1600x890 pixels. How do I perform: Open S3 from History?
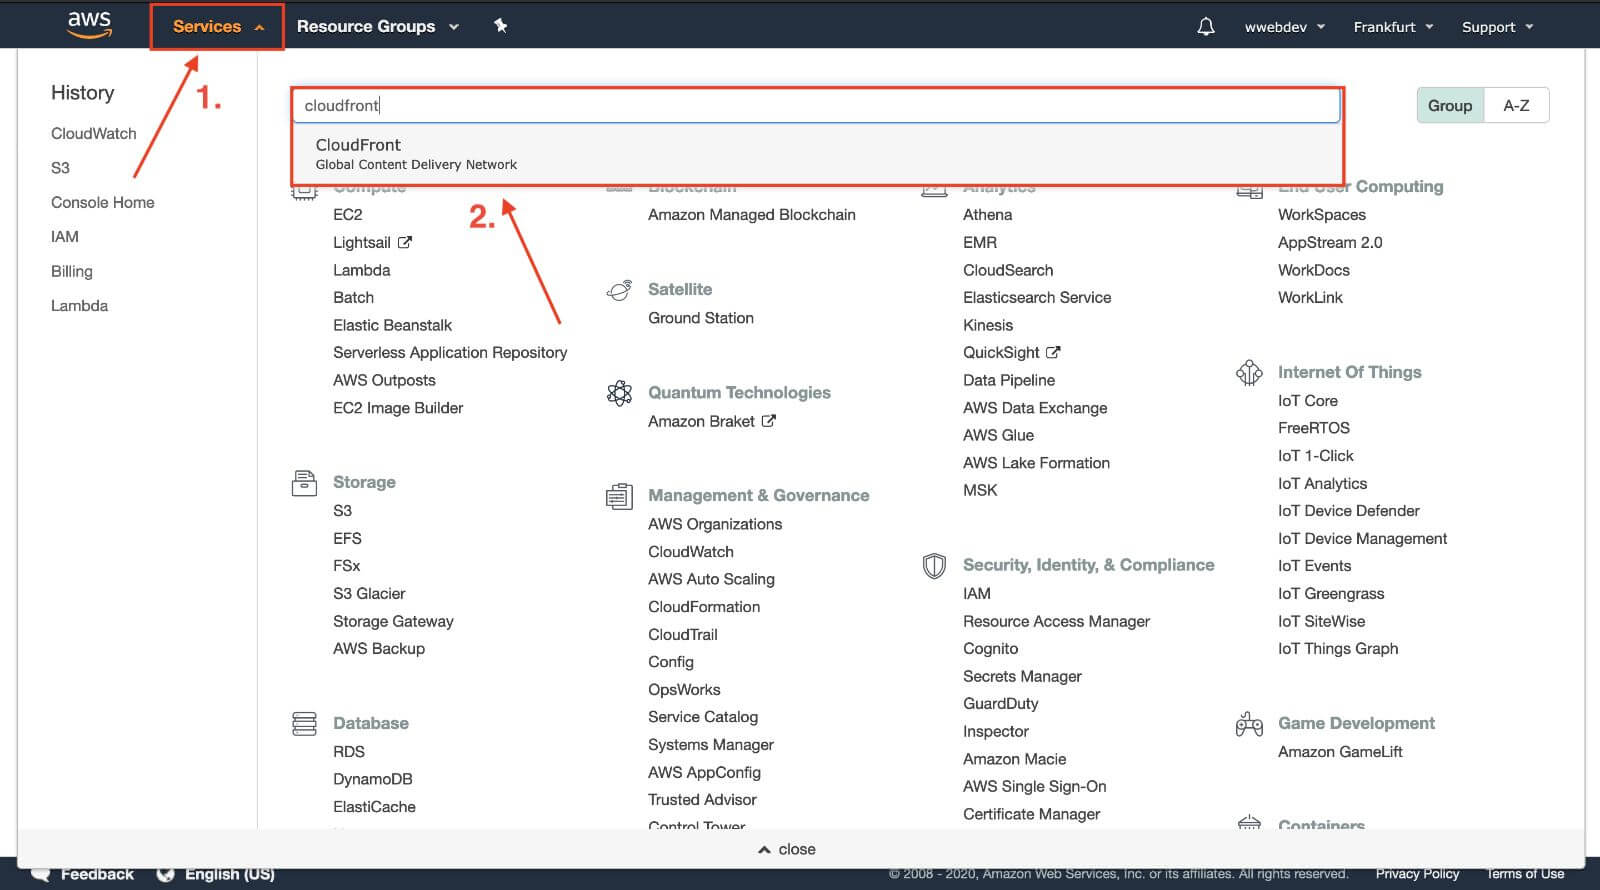point(61,168)
